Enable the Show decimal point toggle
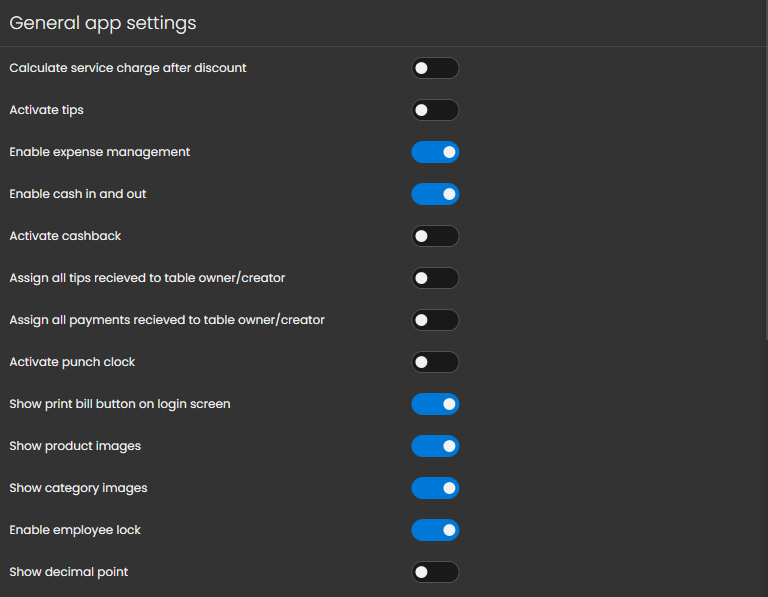 pos(435,572)
